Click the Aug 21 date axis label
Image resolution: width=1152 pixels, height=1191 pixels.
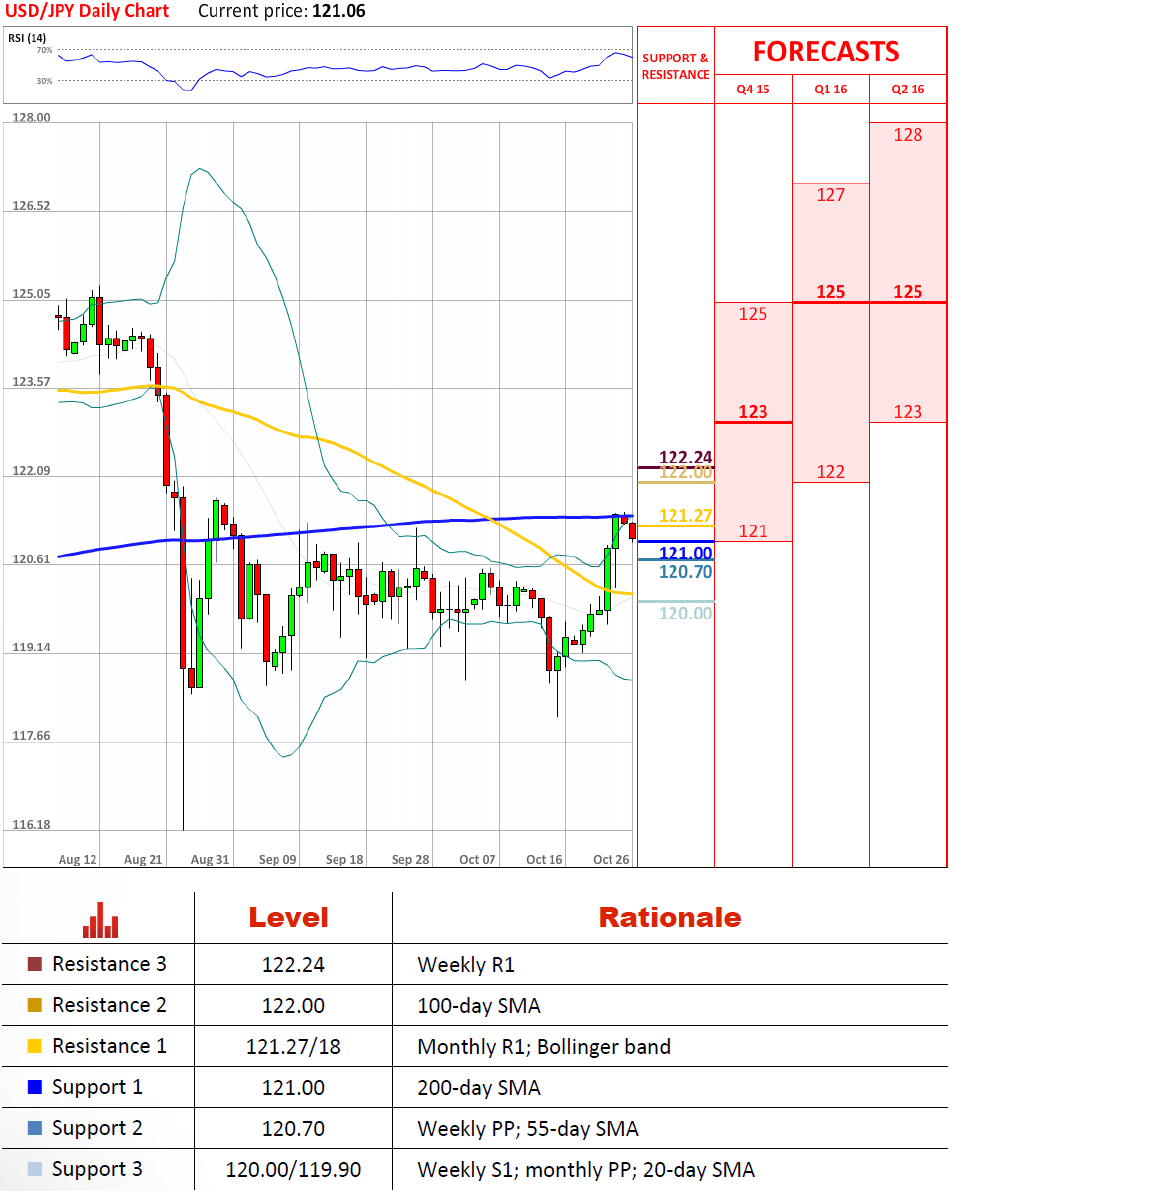(143, 860)
